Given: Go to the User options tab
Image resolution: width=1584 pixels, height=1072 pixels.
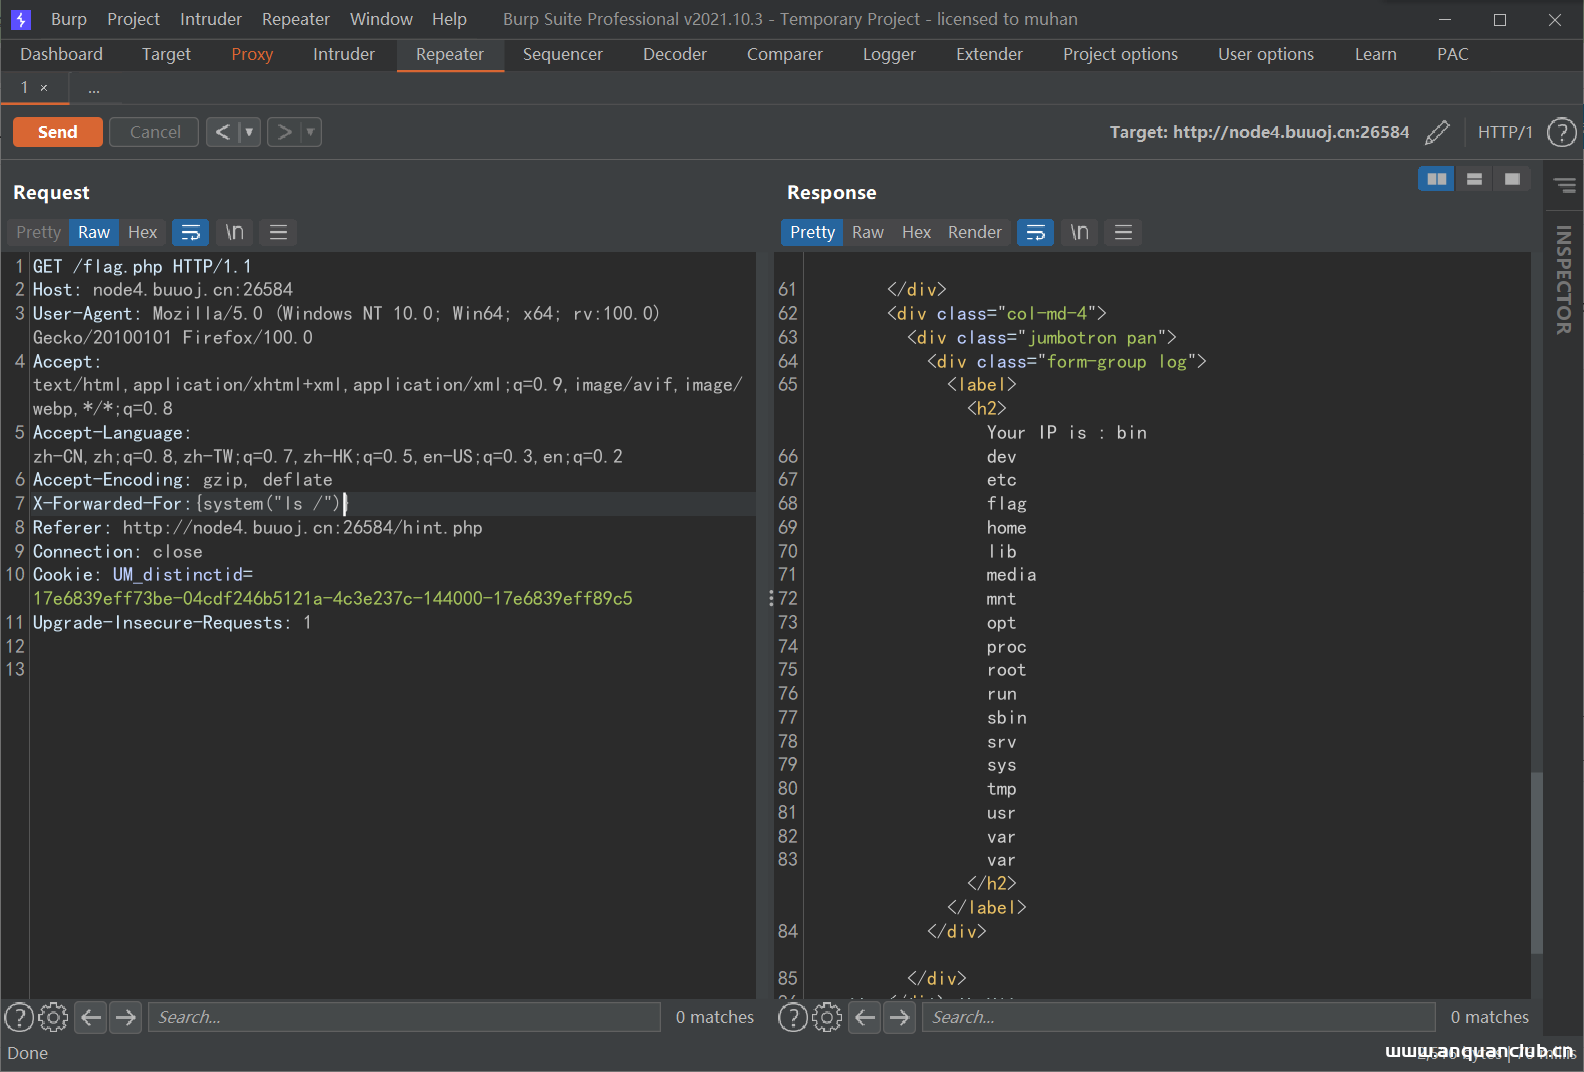Looking at the screenshot, I should point(1266,54).
